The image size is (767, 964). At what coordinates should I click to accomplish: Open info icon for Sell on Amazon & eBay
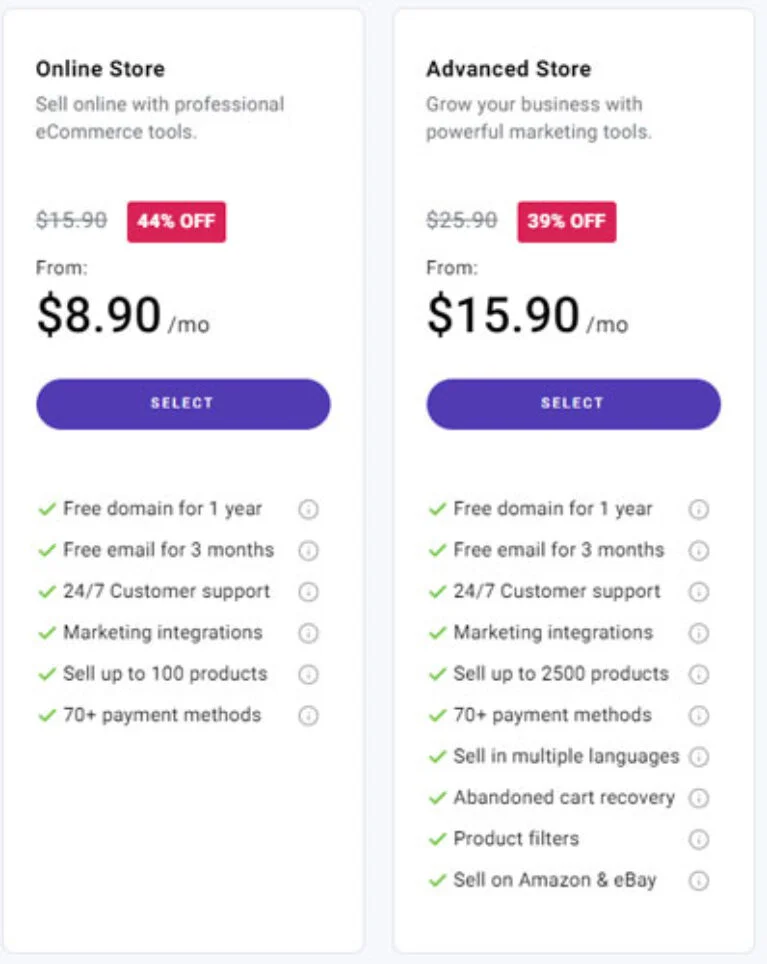pos(699,880)
